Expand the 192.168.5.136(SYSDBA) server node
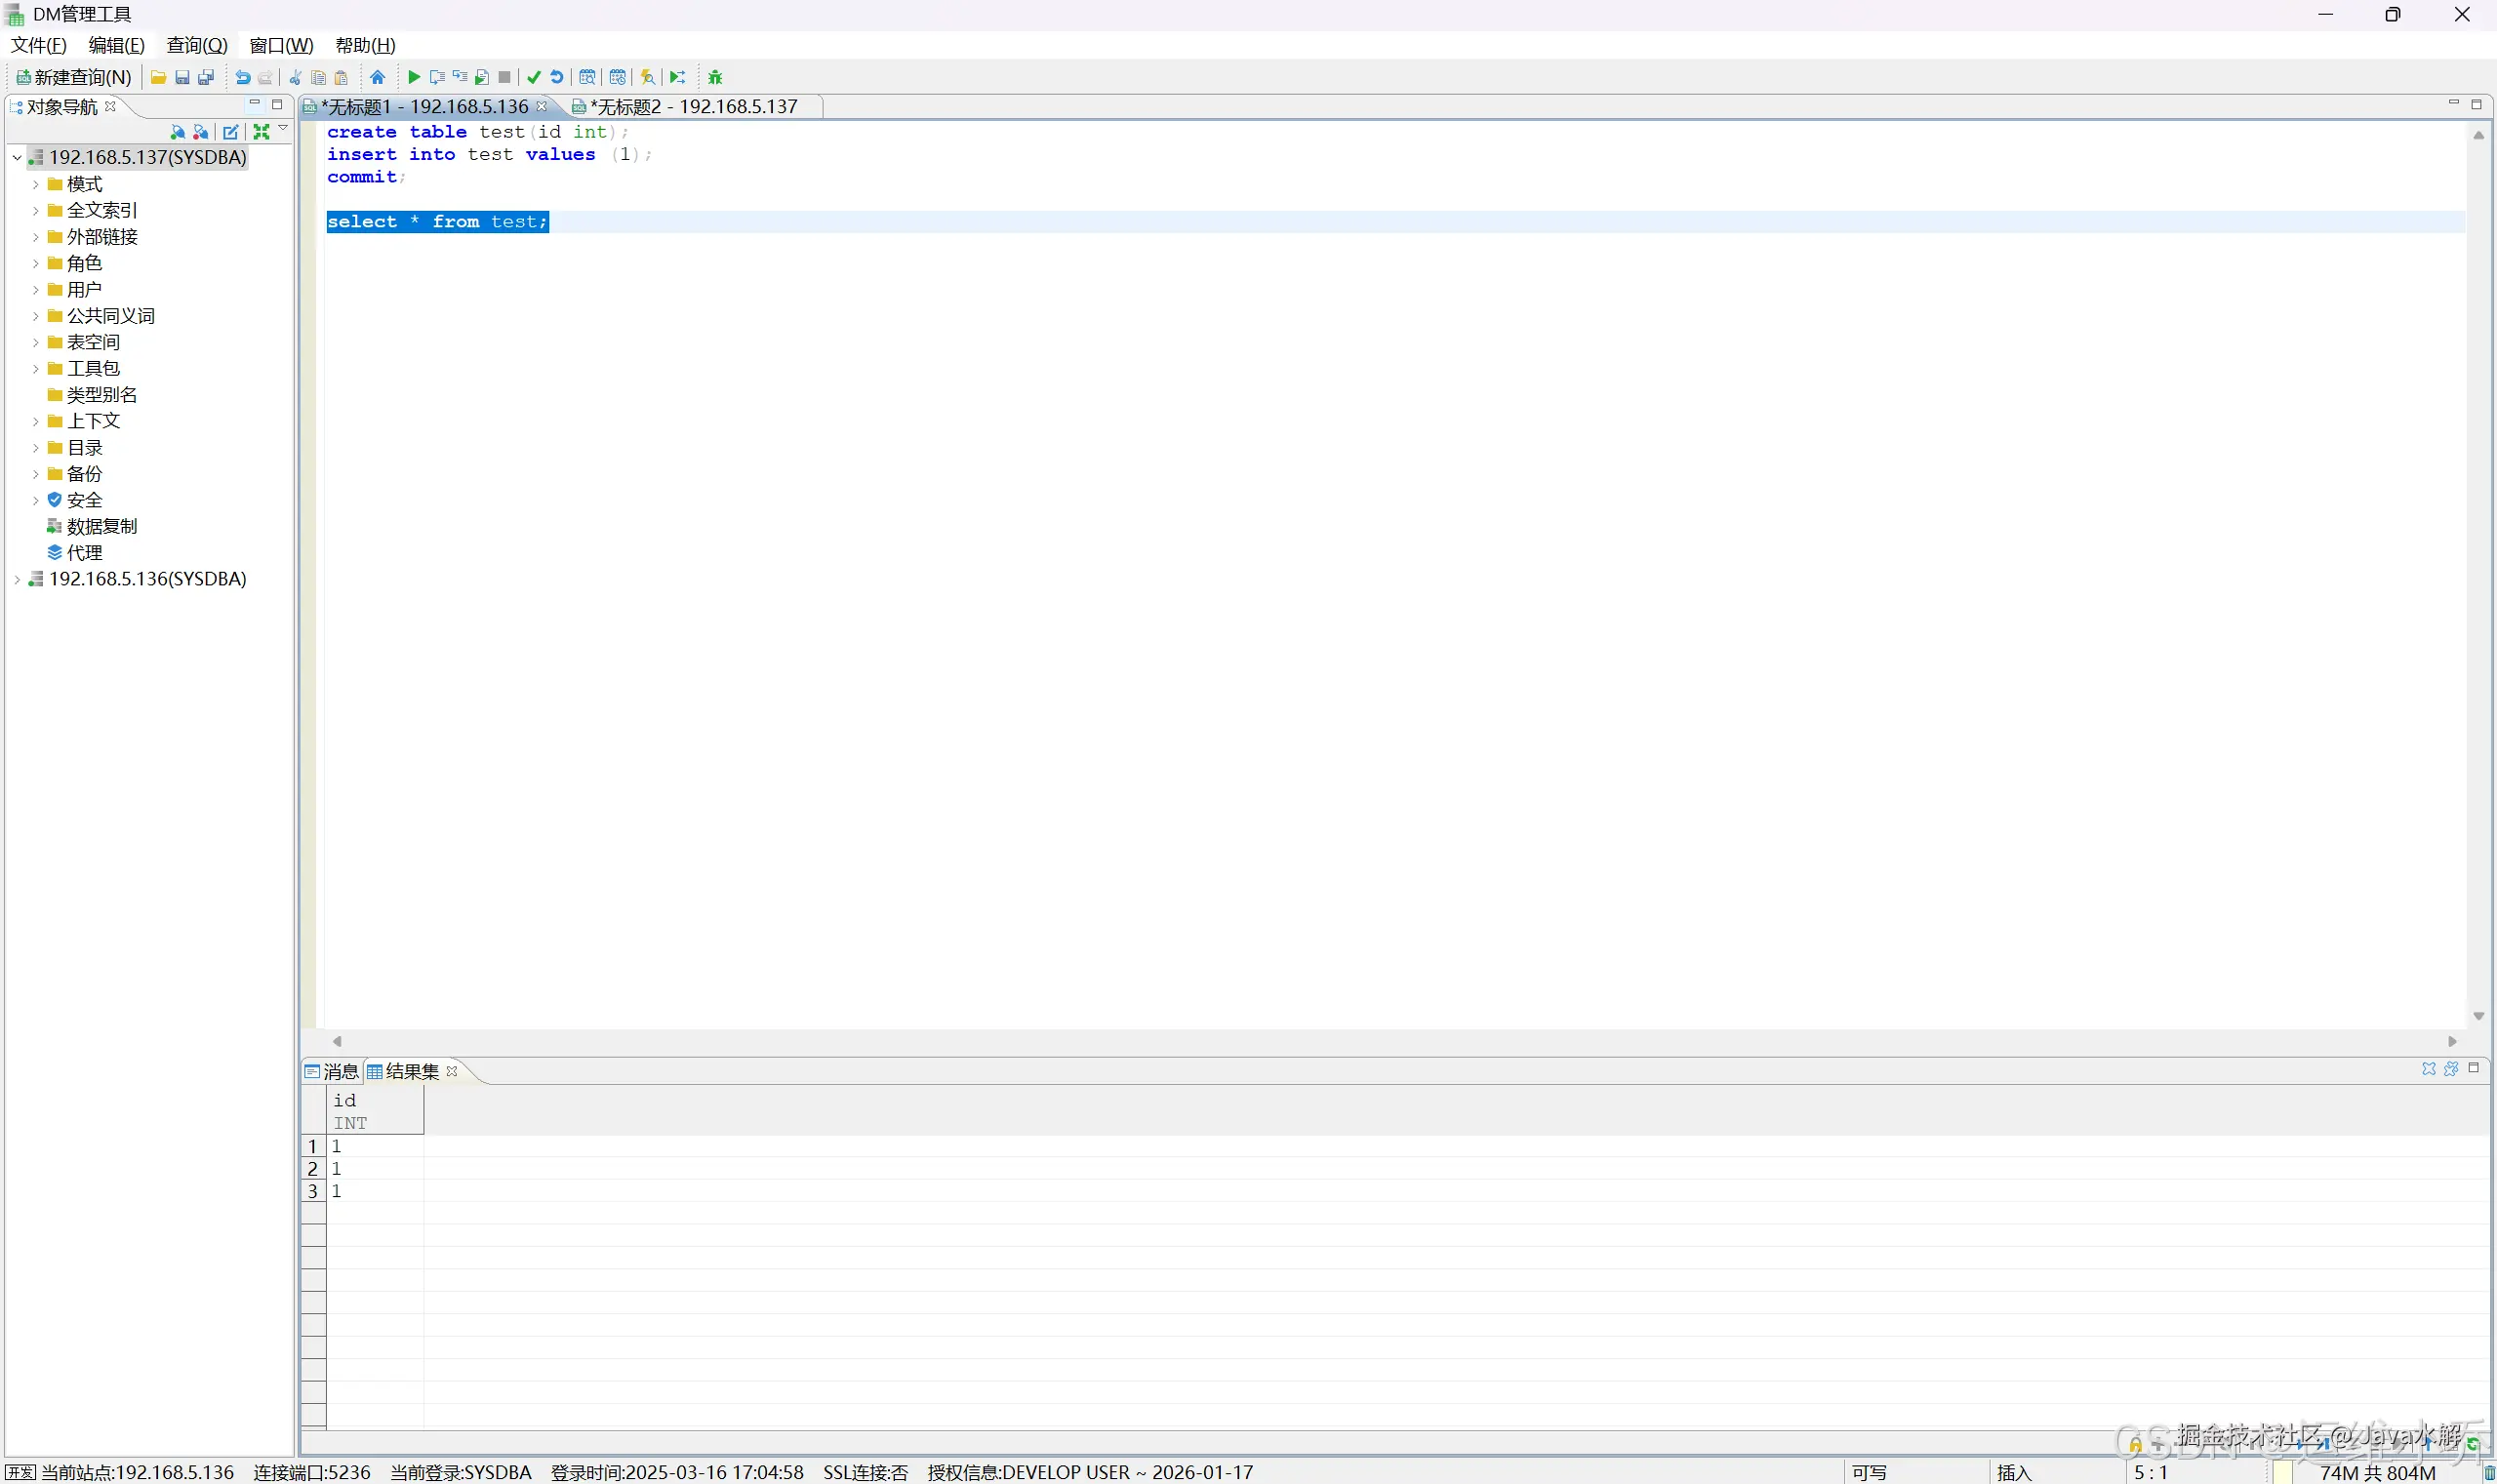This screenshot has height=1484, width=2497. 17,579
